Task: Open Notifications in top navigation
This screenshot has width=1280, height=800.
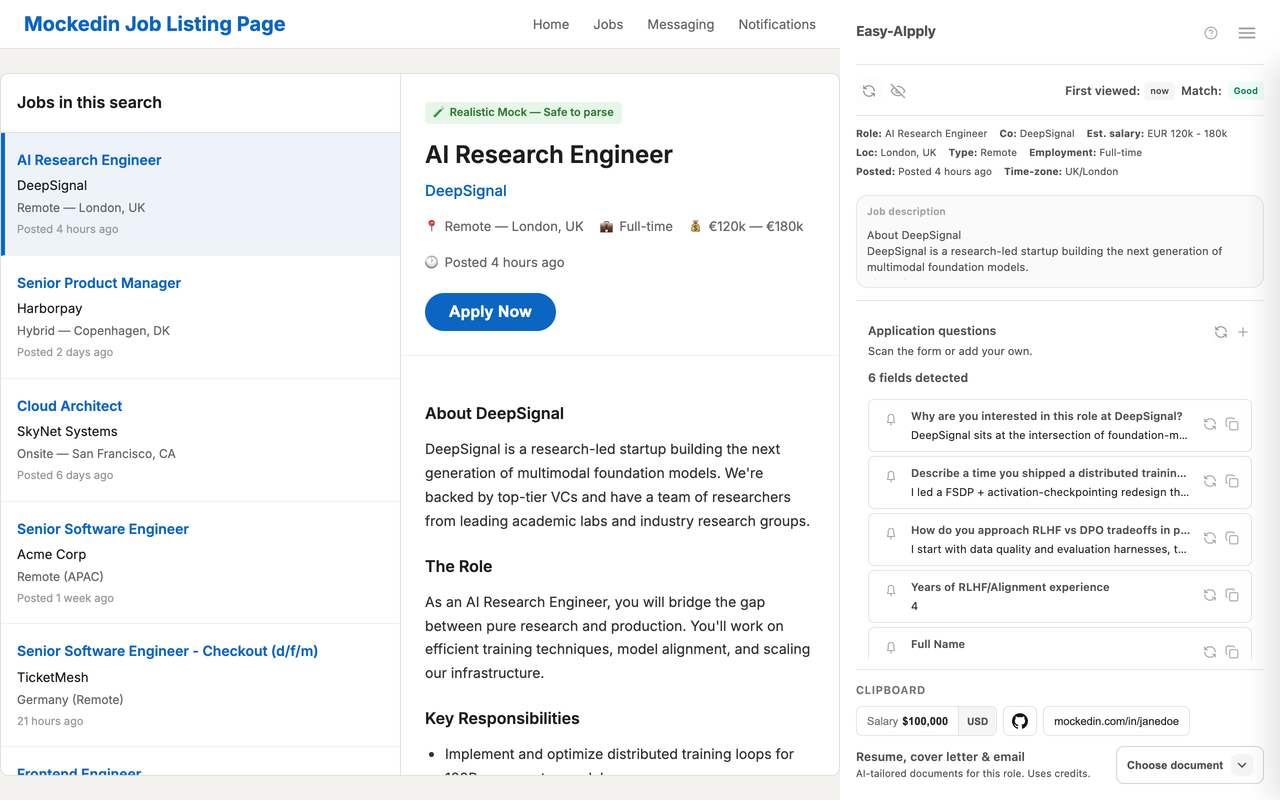Action: [x=777, y=24]
